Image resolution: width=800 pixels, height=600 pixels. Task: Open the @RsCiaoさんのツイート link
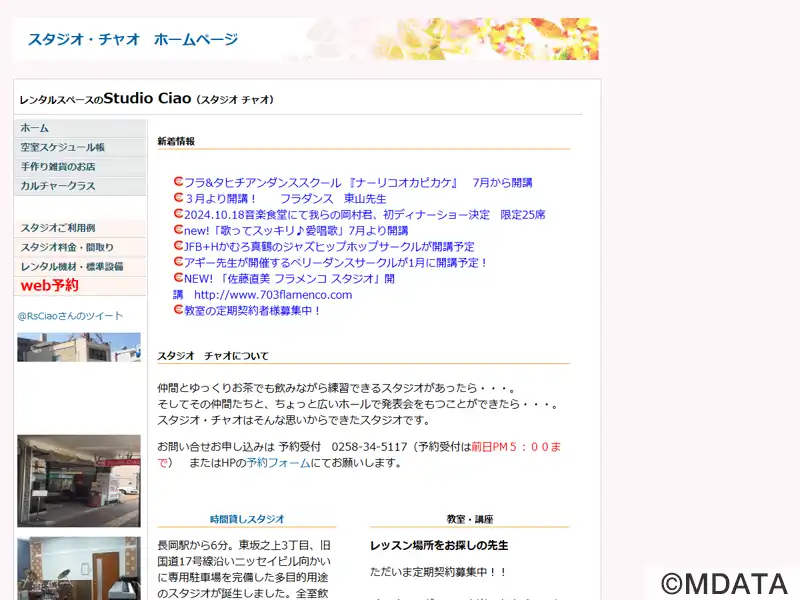[x=70, y=316]
